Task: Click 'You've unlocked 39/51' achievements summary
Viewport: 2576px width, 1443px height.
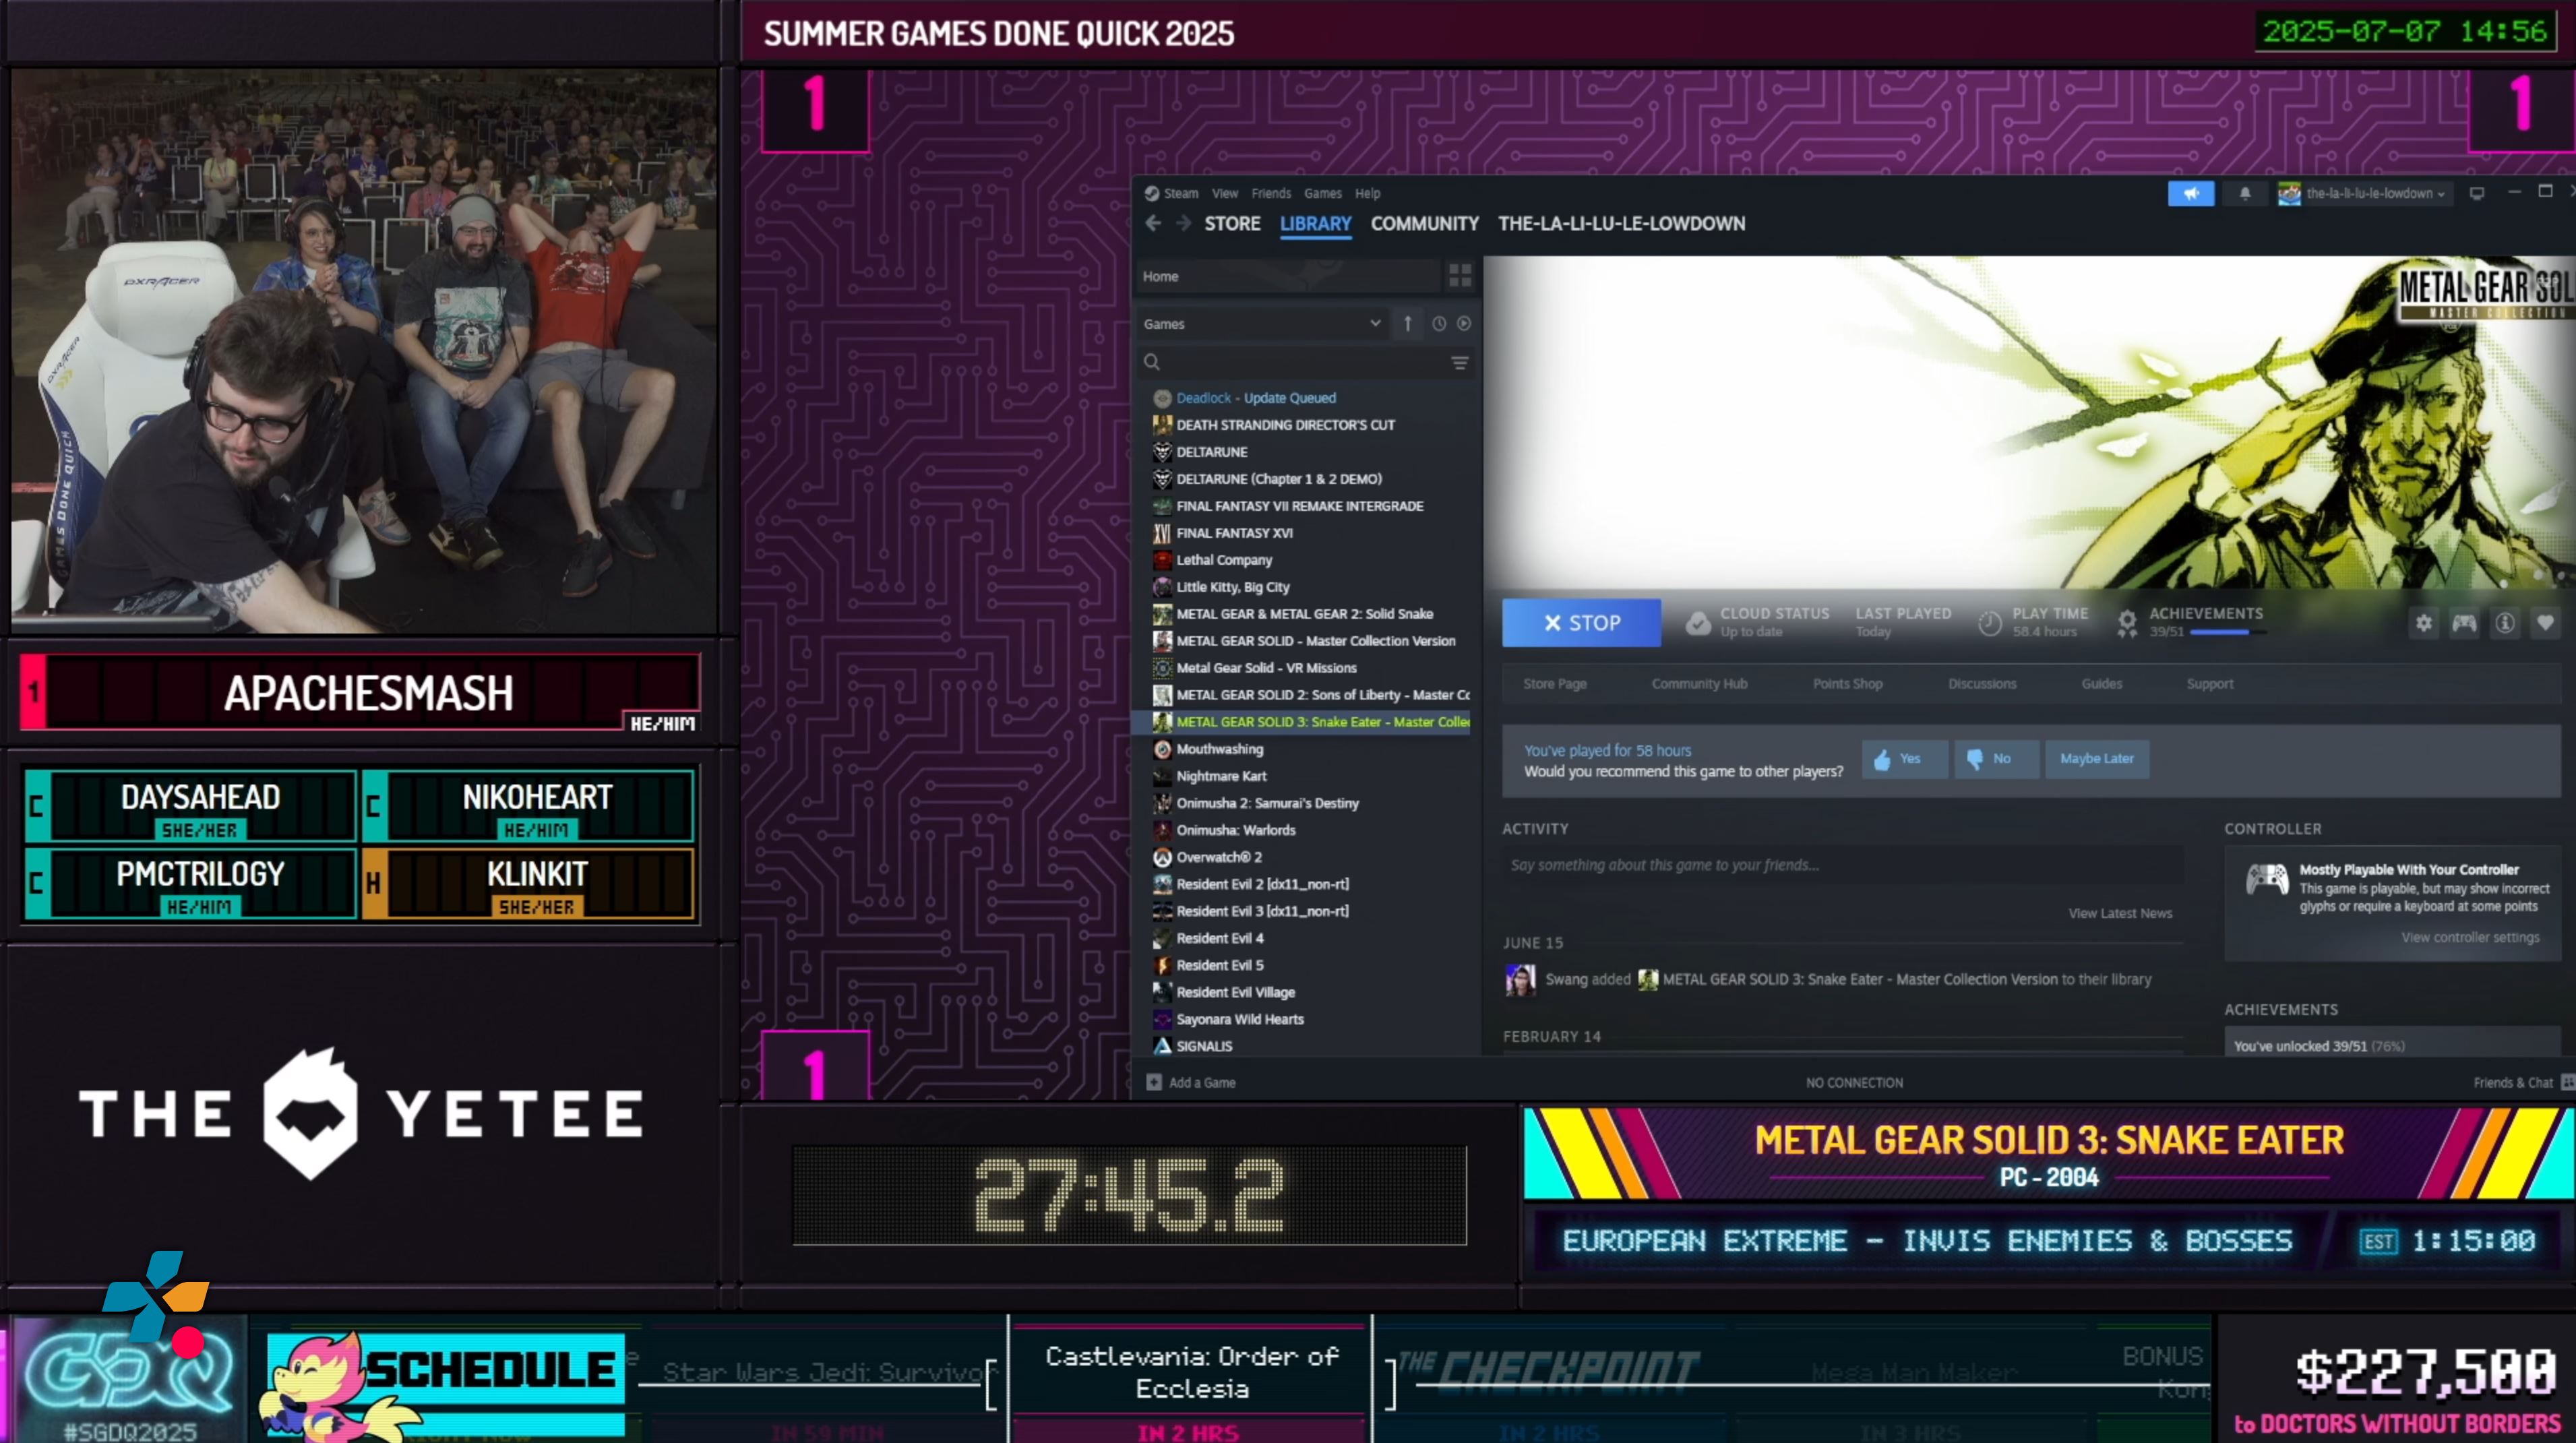Action: click(x=2319, y=1046)
